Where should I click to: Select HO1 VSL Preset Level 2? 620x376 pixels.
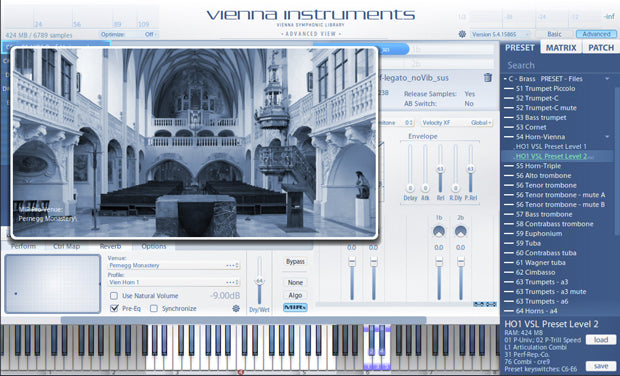(x=551, y=156)
